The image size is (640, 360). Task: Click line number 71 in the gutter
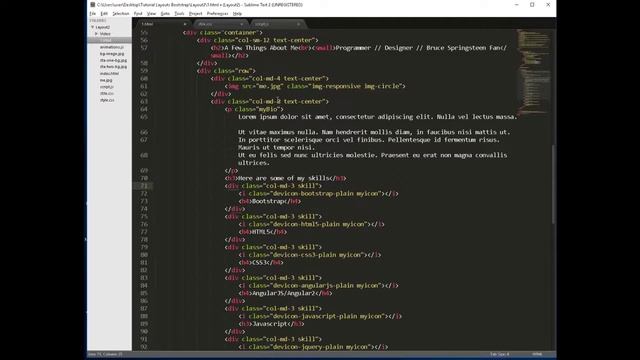[x=144, y=186]
